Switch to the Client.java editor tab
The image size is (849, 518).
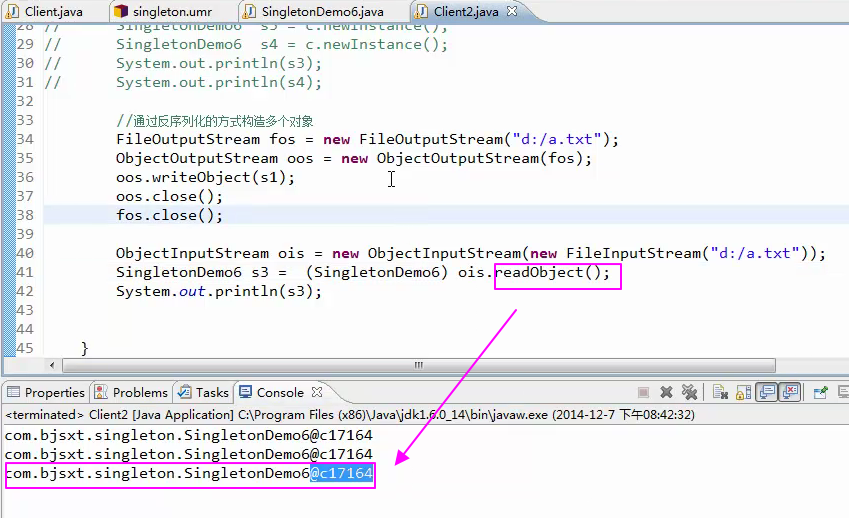click(x=44, y=11)
